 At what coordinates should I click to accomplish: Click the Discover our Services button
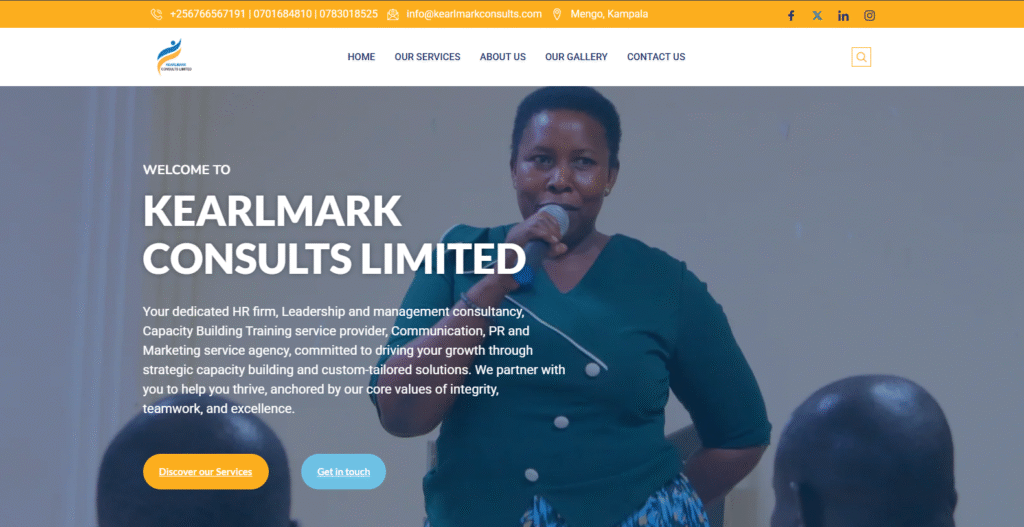[206, 471]
